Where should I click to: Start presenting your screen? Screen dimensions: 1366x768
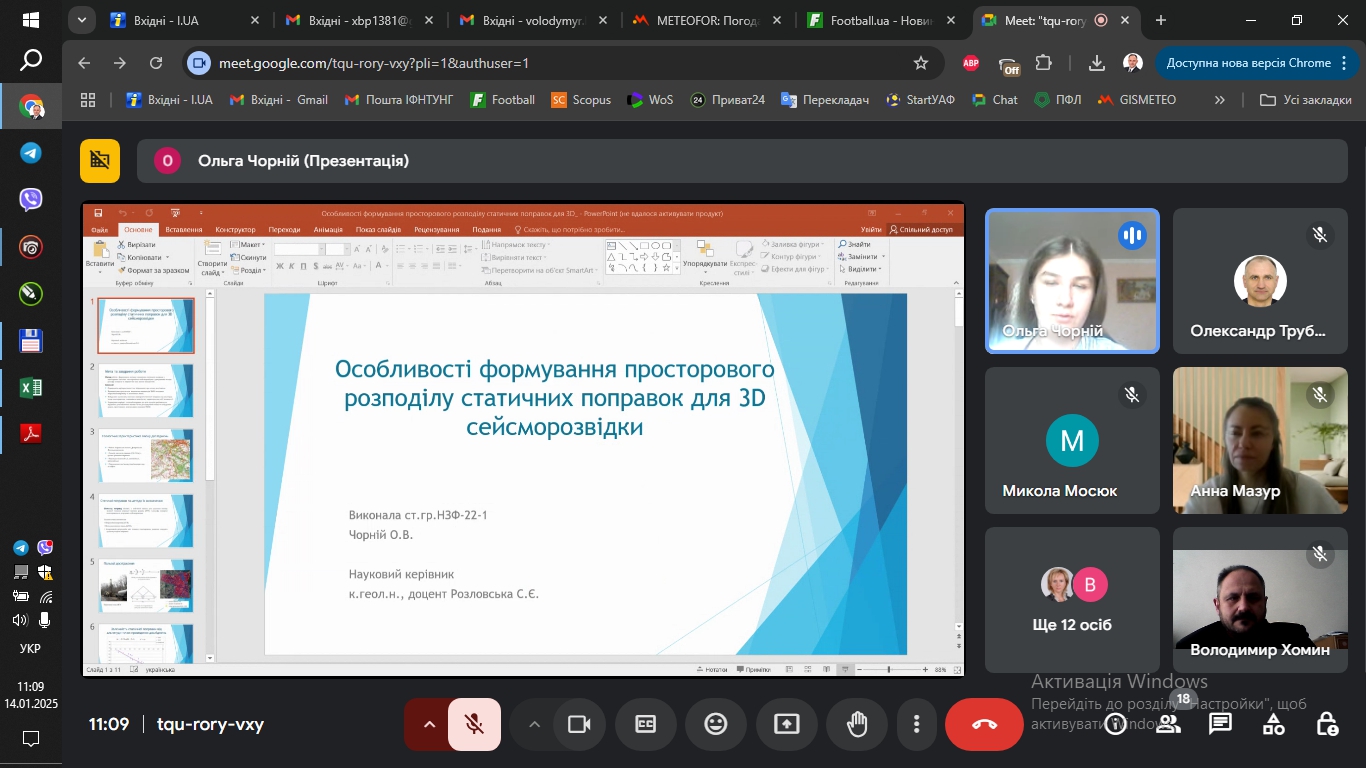pyautogui.click(x=786, y=723)
